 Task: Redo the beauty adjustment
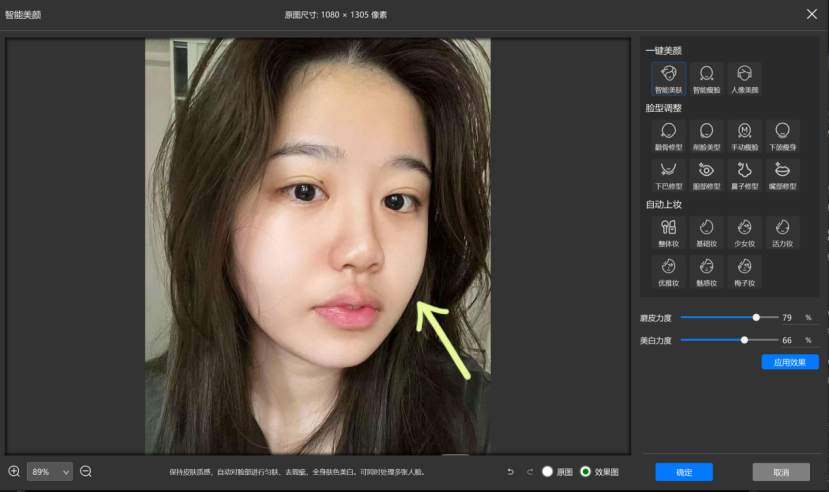tap(529, 472)
